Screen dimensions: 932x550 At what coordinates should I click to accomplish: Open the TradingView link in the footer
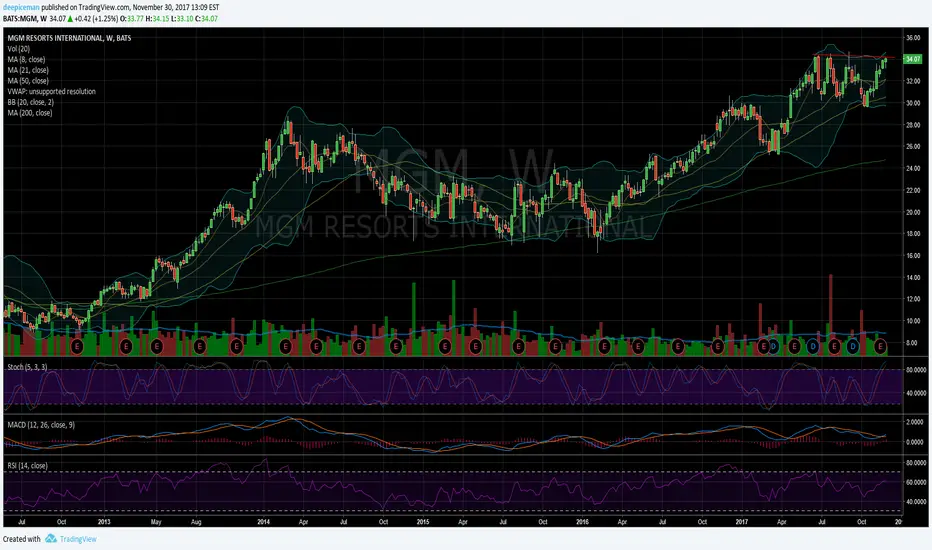click(78, 539)
